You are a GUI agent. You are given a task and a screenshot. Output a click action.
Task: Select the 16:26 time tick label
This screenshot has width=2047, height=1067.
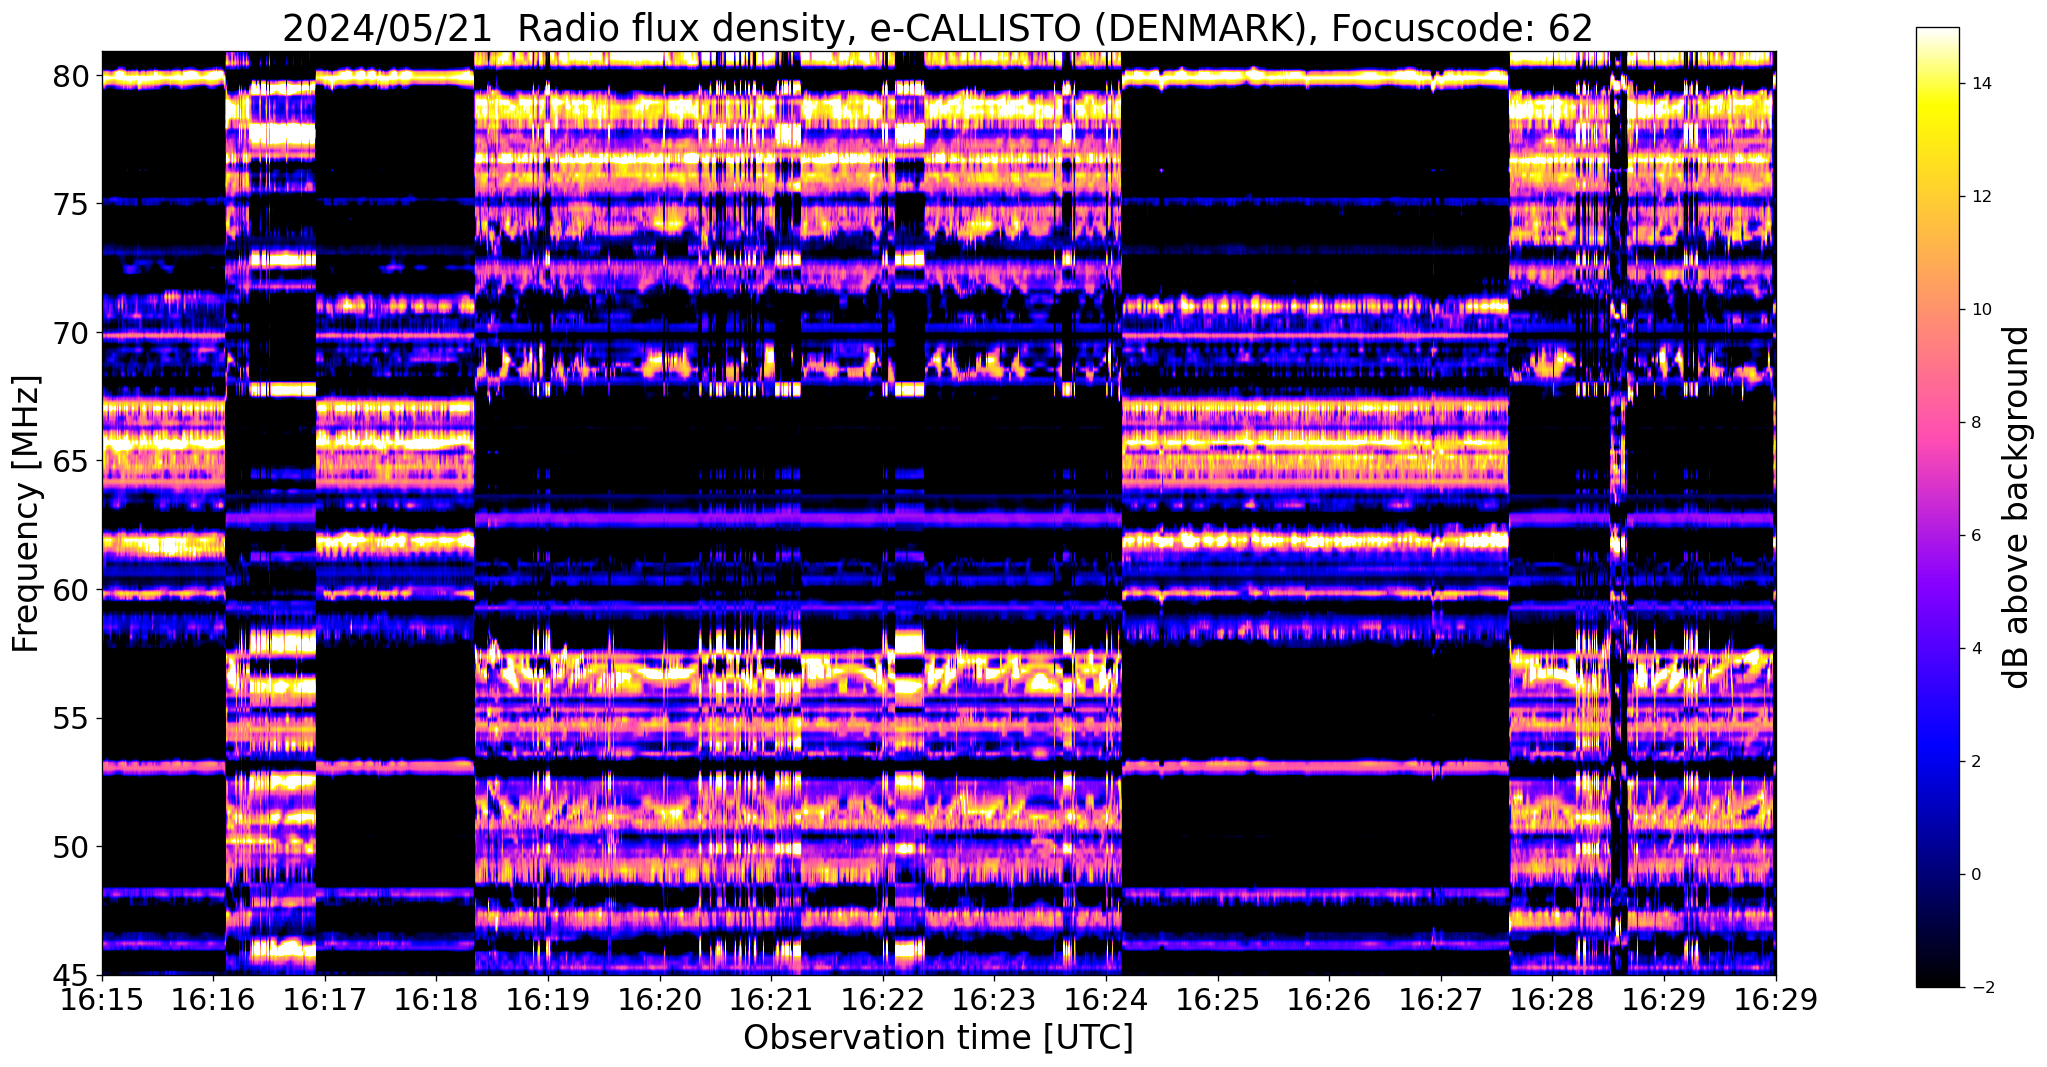point(1329,1001)
